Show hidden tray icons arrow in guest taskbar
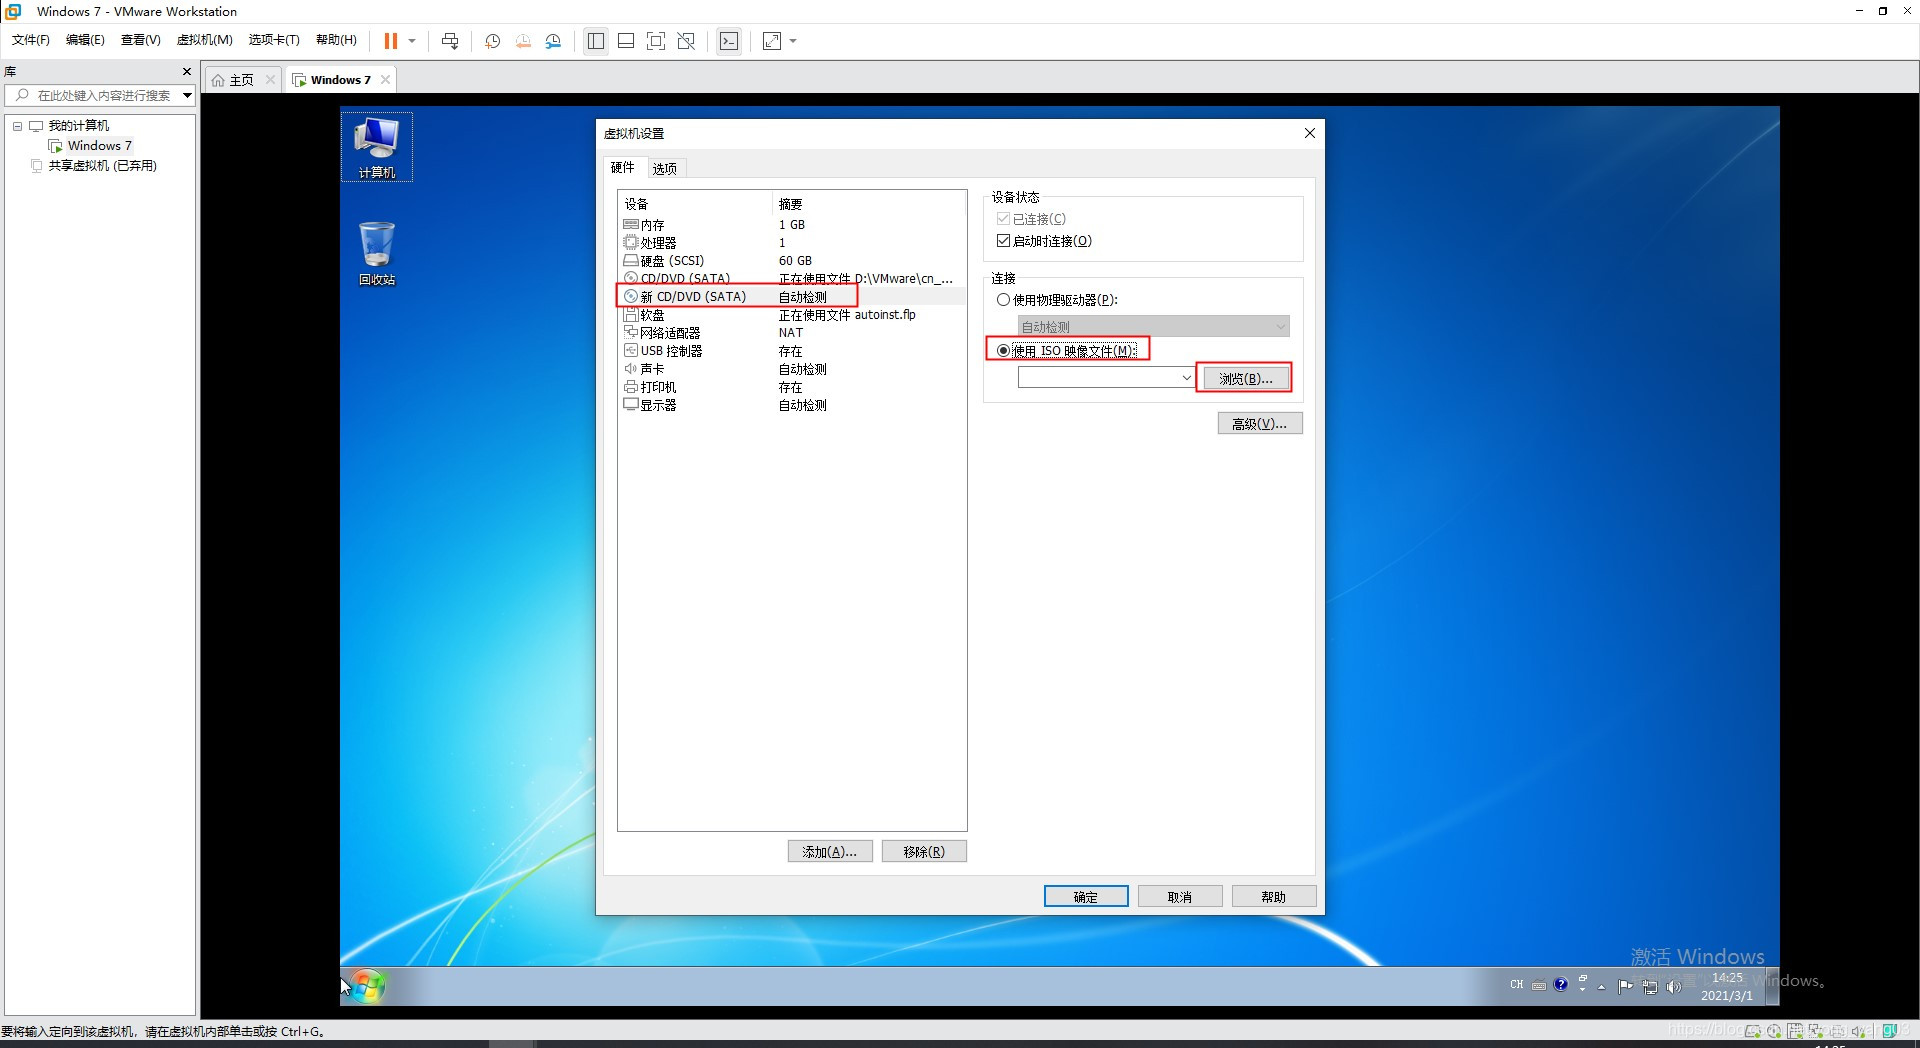The image size is (1920, 1048). coord(1602,986)
